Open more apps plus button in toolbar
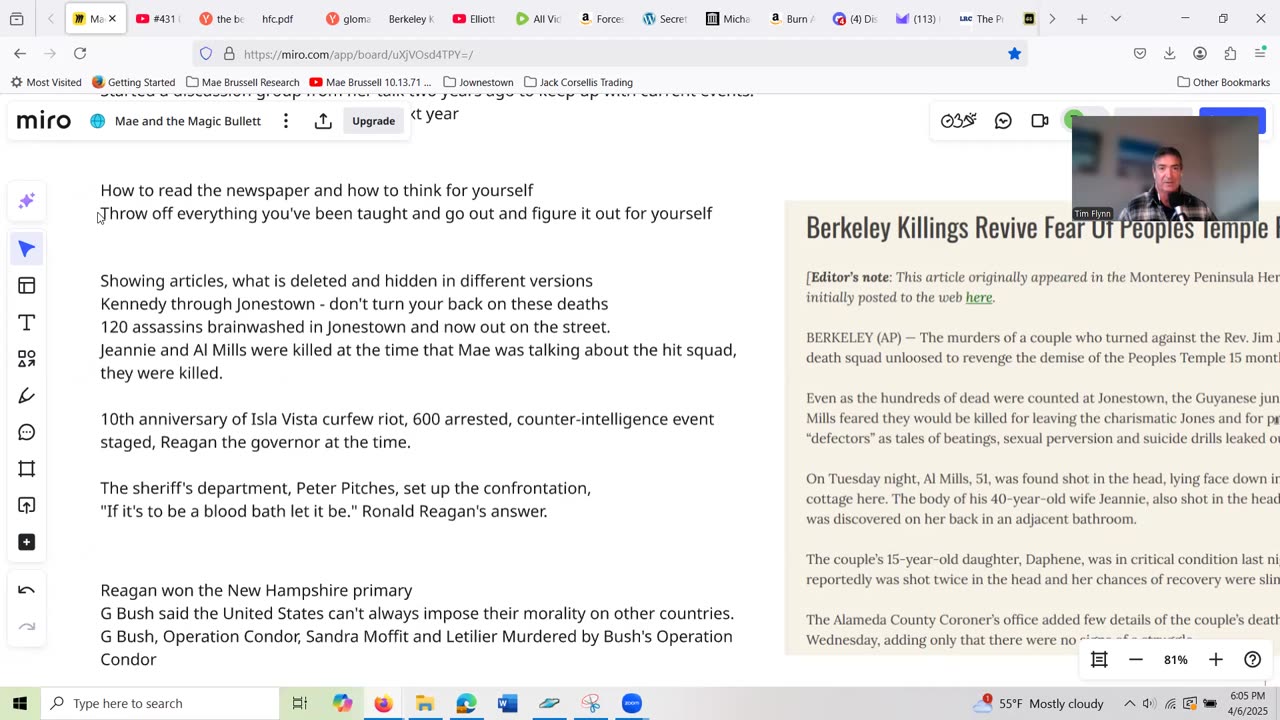Viewport: 1280px width, 720px height. [27, 542]
